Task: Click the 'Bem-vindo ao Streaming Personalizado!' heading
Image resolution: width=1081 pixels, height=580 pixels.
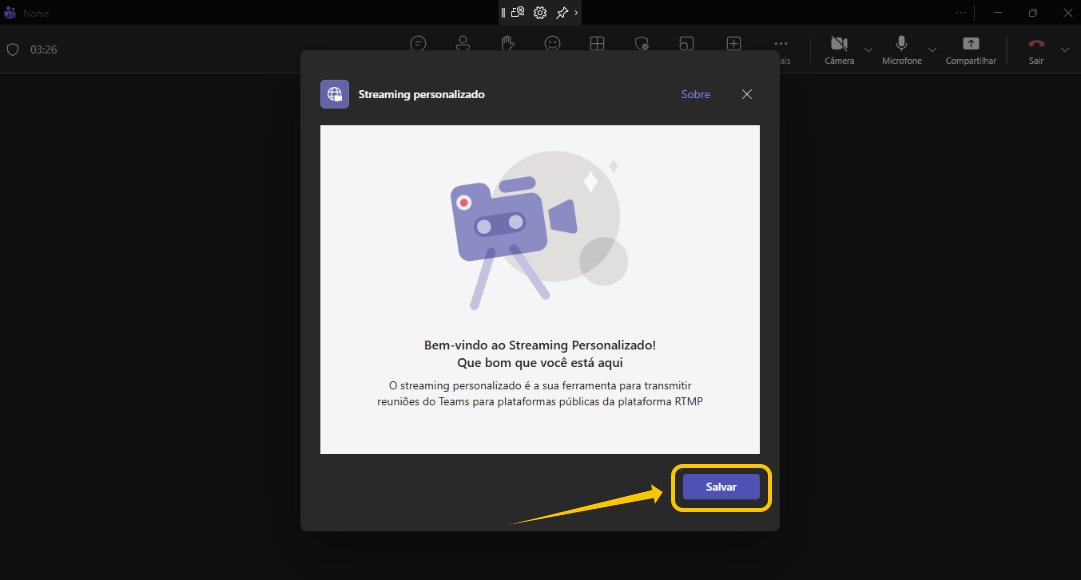Action: click(540, 345)
